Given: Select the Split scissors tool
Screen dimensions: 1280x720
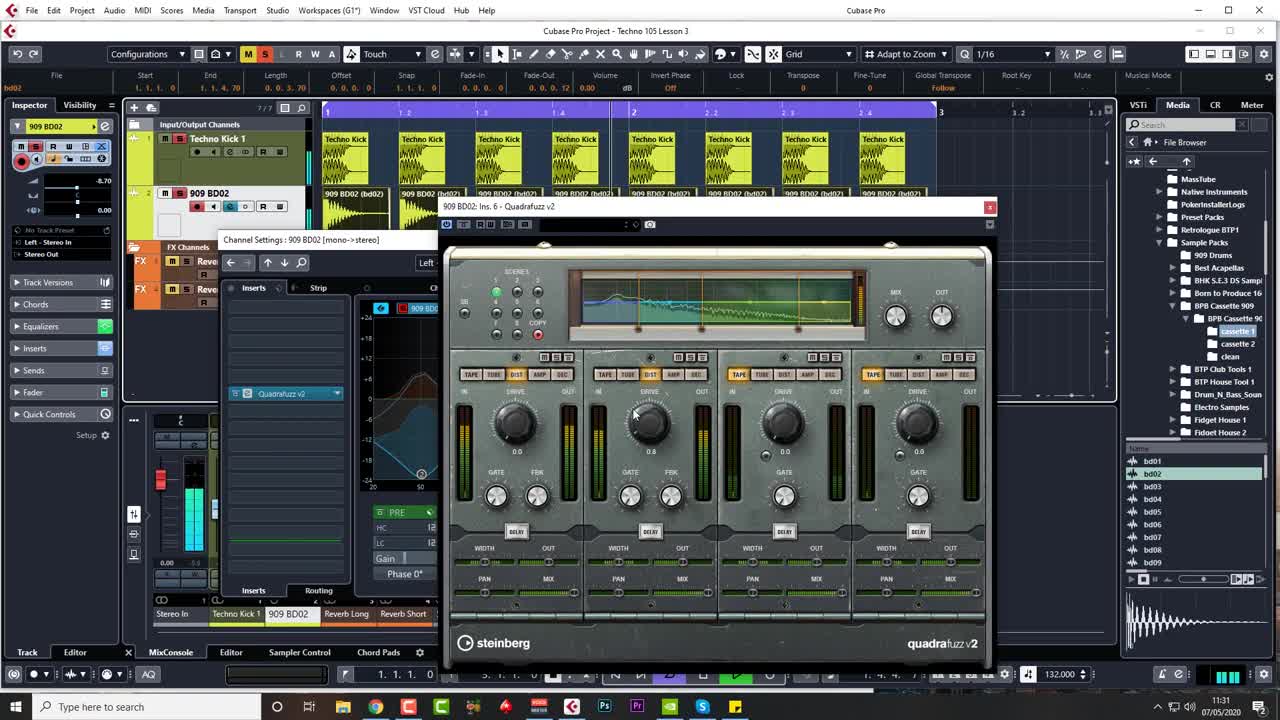Looking at the screenshot, I should 567,54.
